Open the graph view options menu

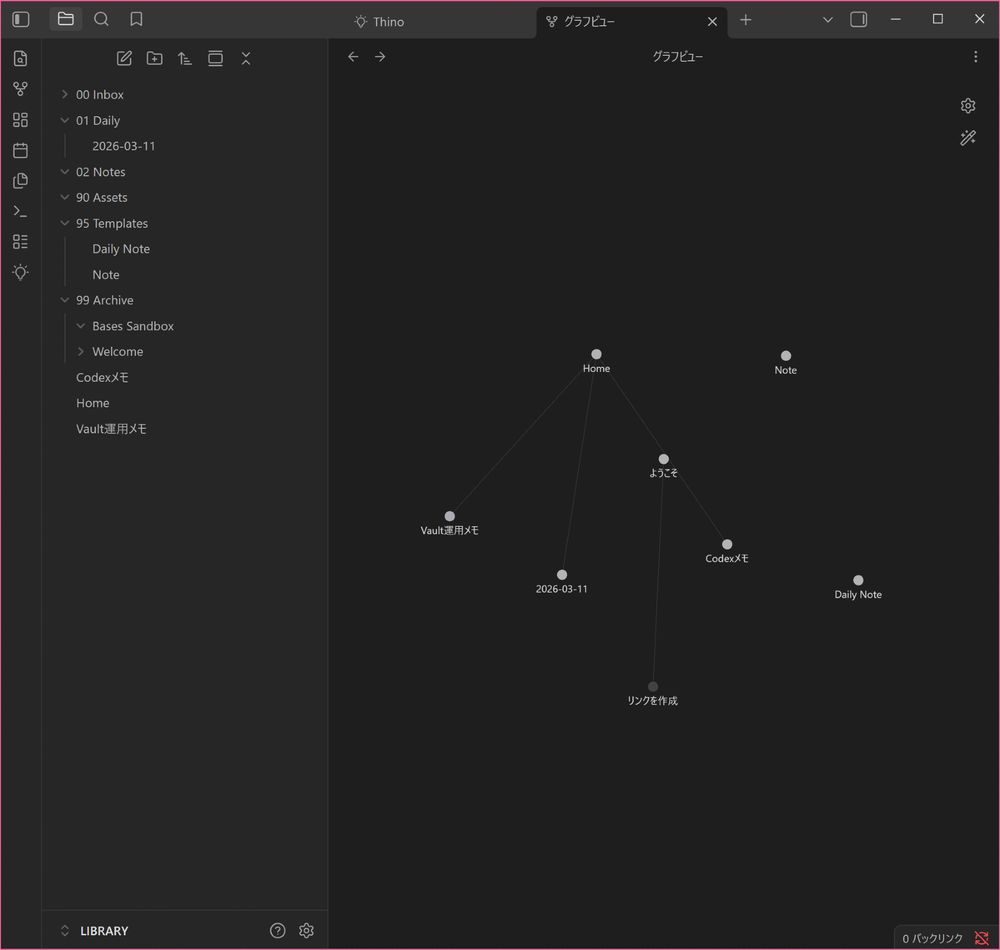(975, 56)
